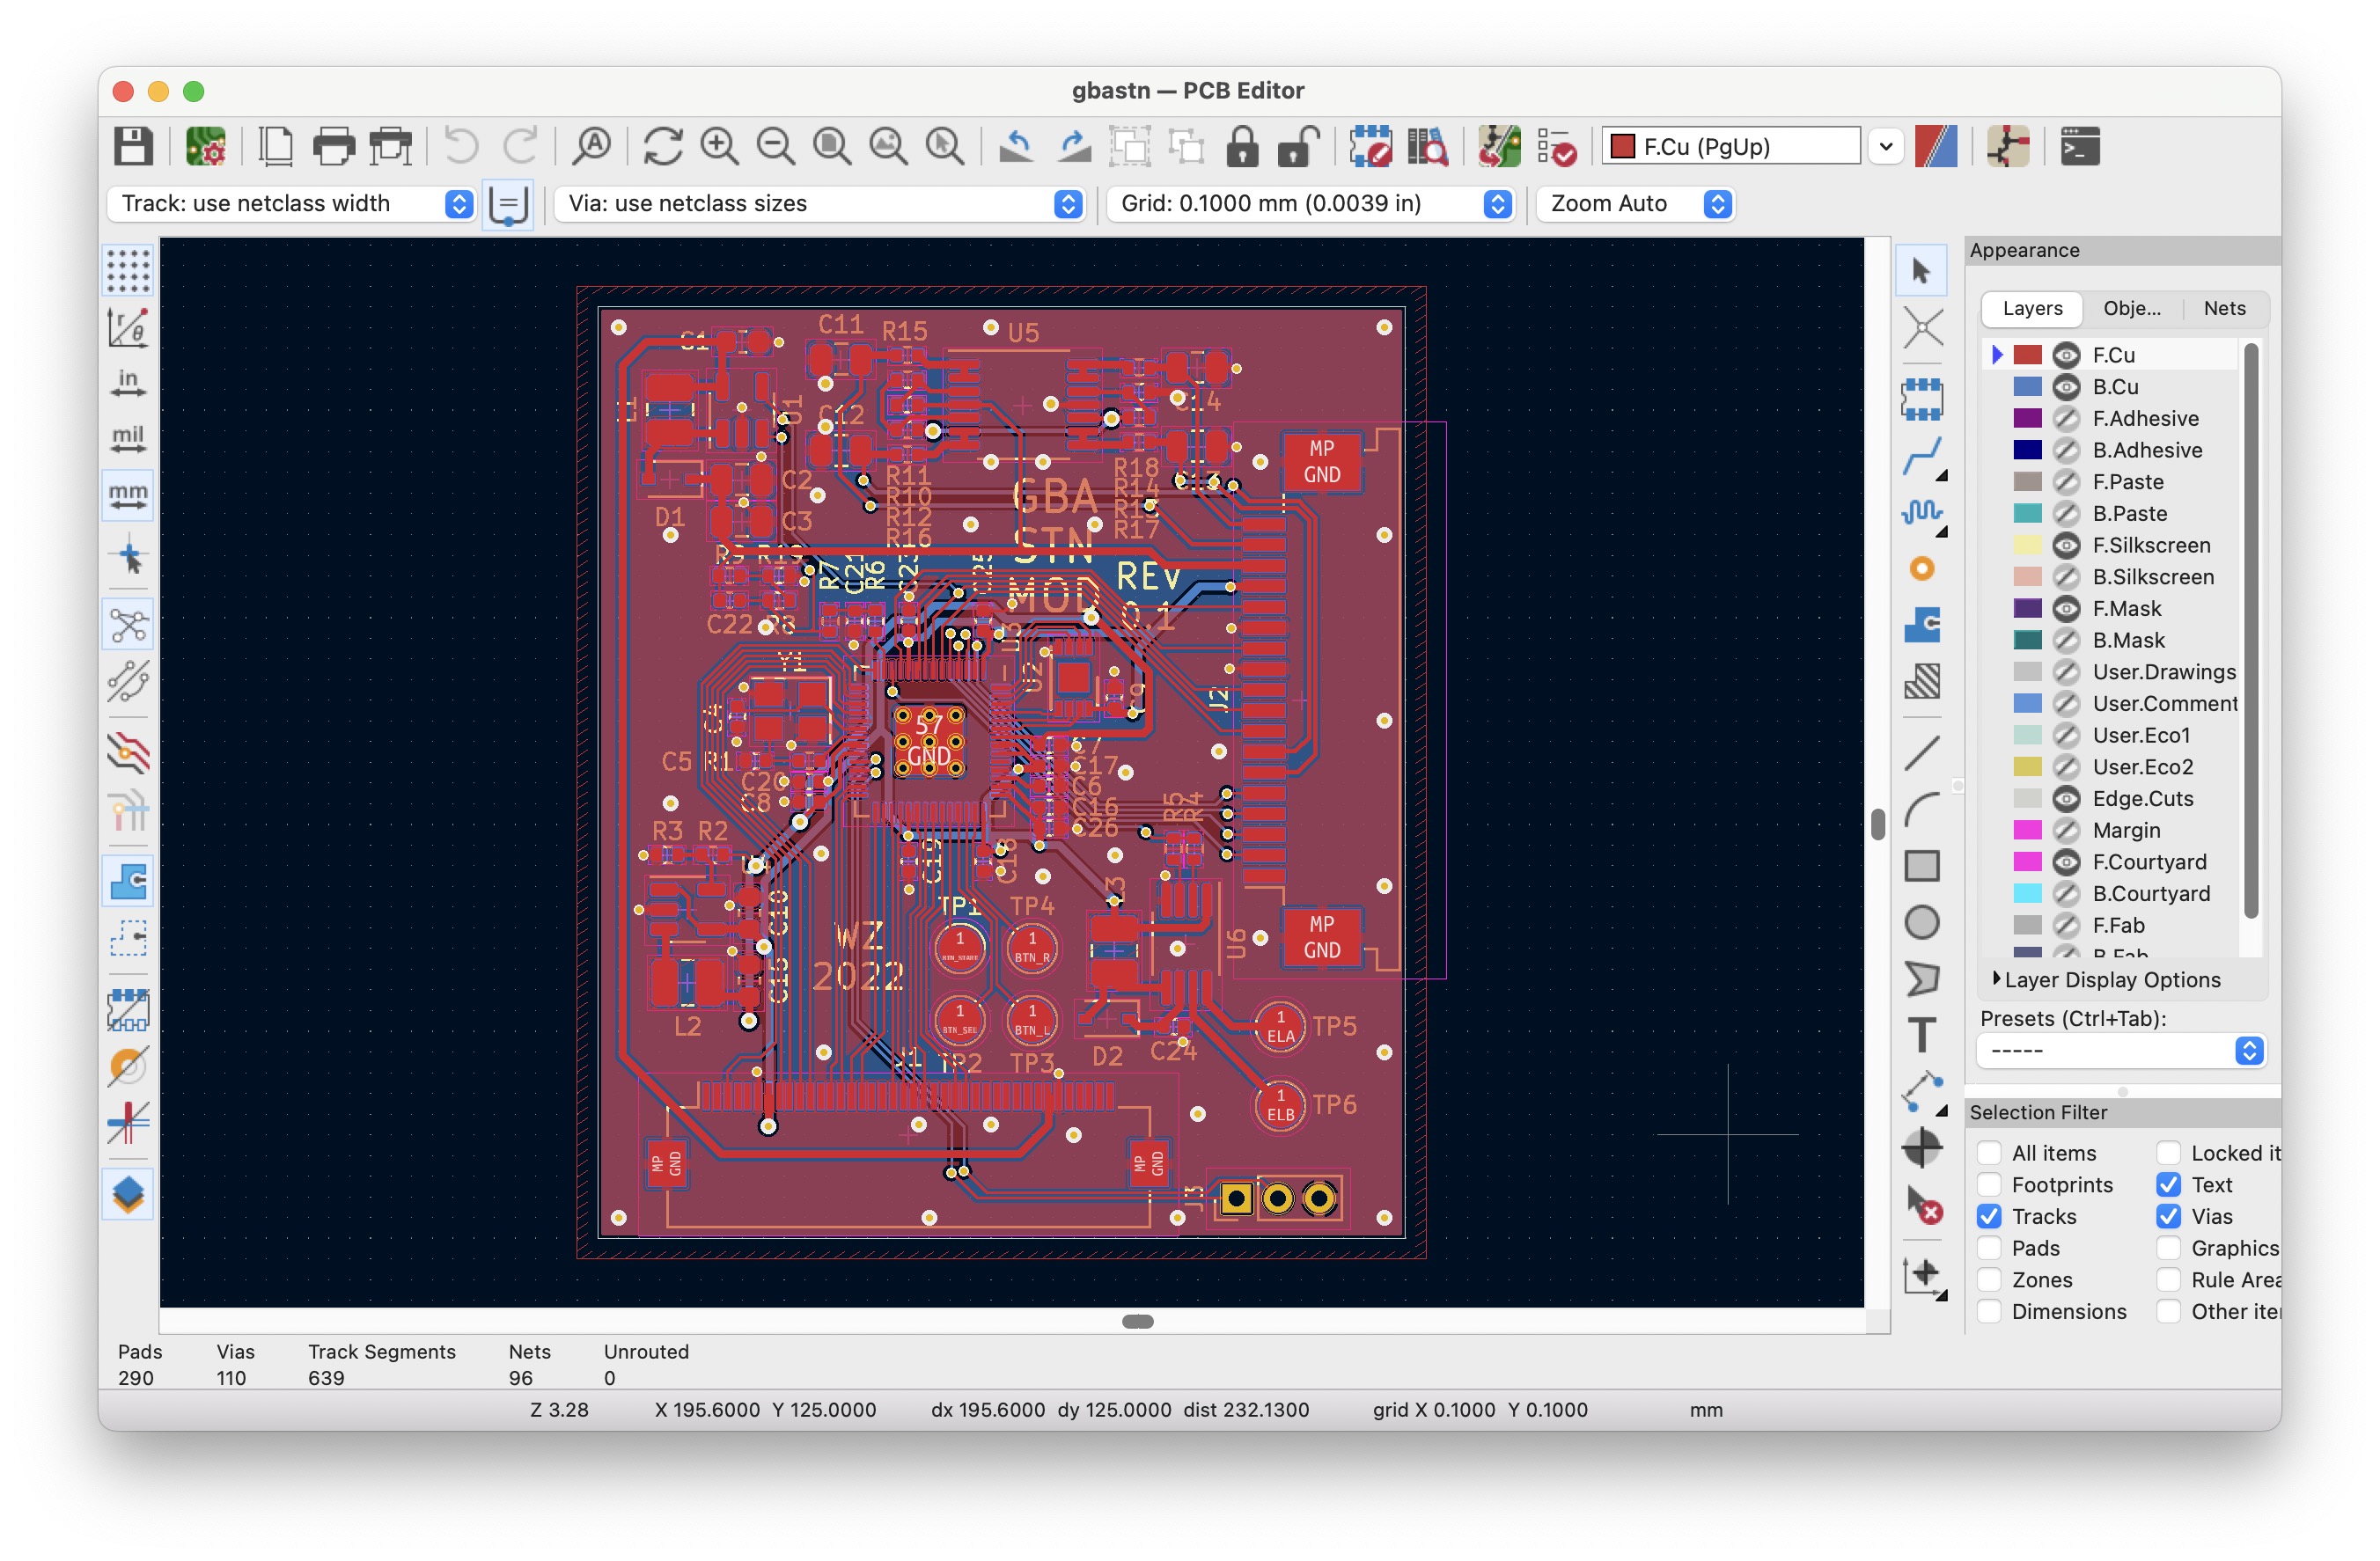2380x1561 pixels.
Task: Check the All items filter
Action: (1989, 1152)
